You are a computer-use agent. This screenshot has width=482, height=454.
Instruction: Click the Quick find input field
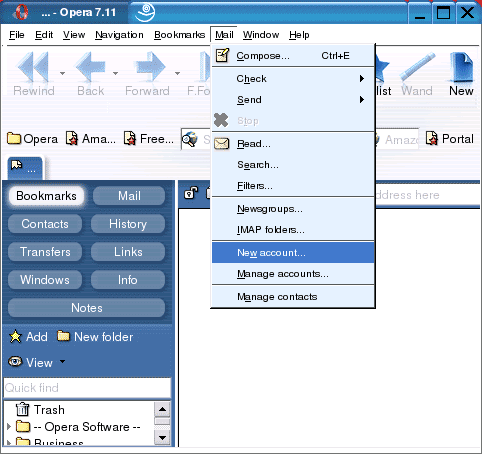tap(87, 388)
